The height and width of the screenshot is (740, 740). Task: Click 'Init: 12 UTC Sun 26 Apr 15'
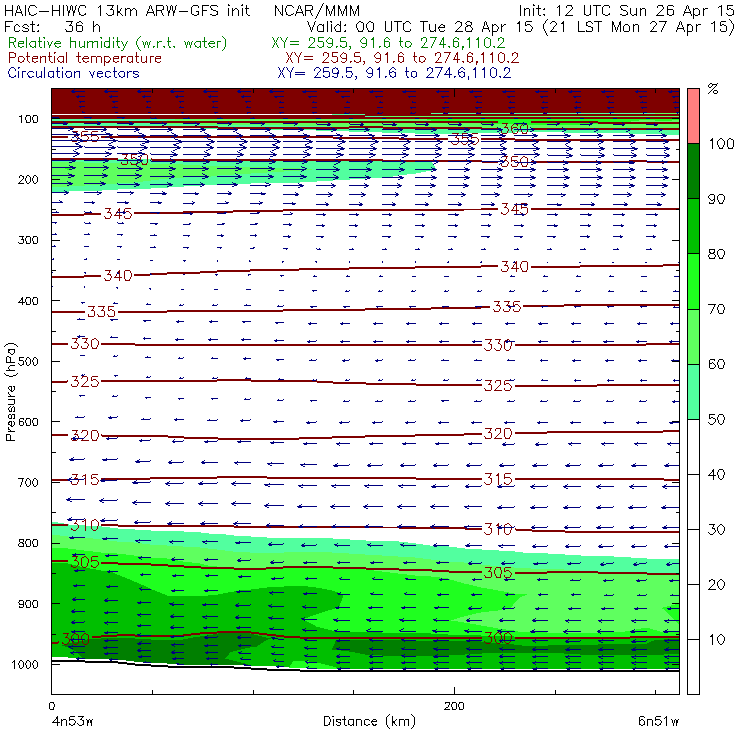[x=626, y=10]
